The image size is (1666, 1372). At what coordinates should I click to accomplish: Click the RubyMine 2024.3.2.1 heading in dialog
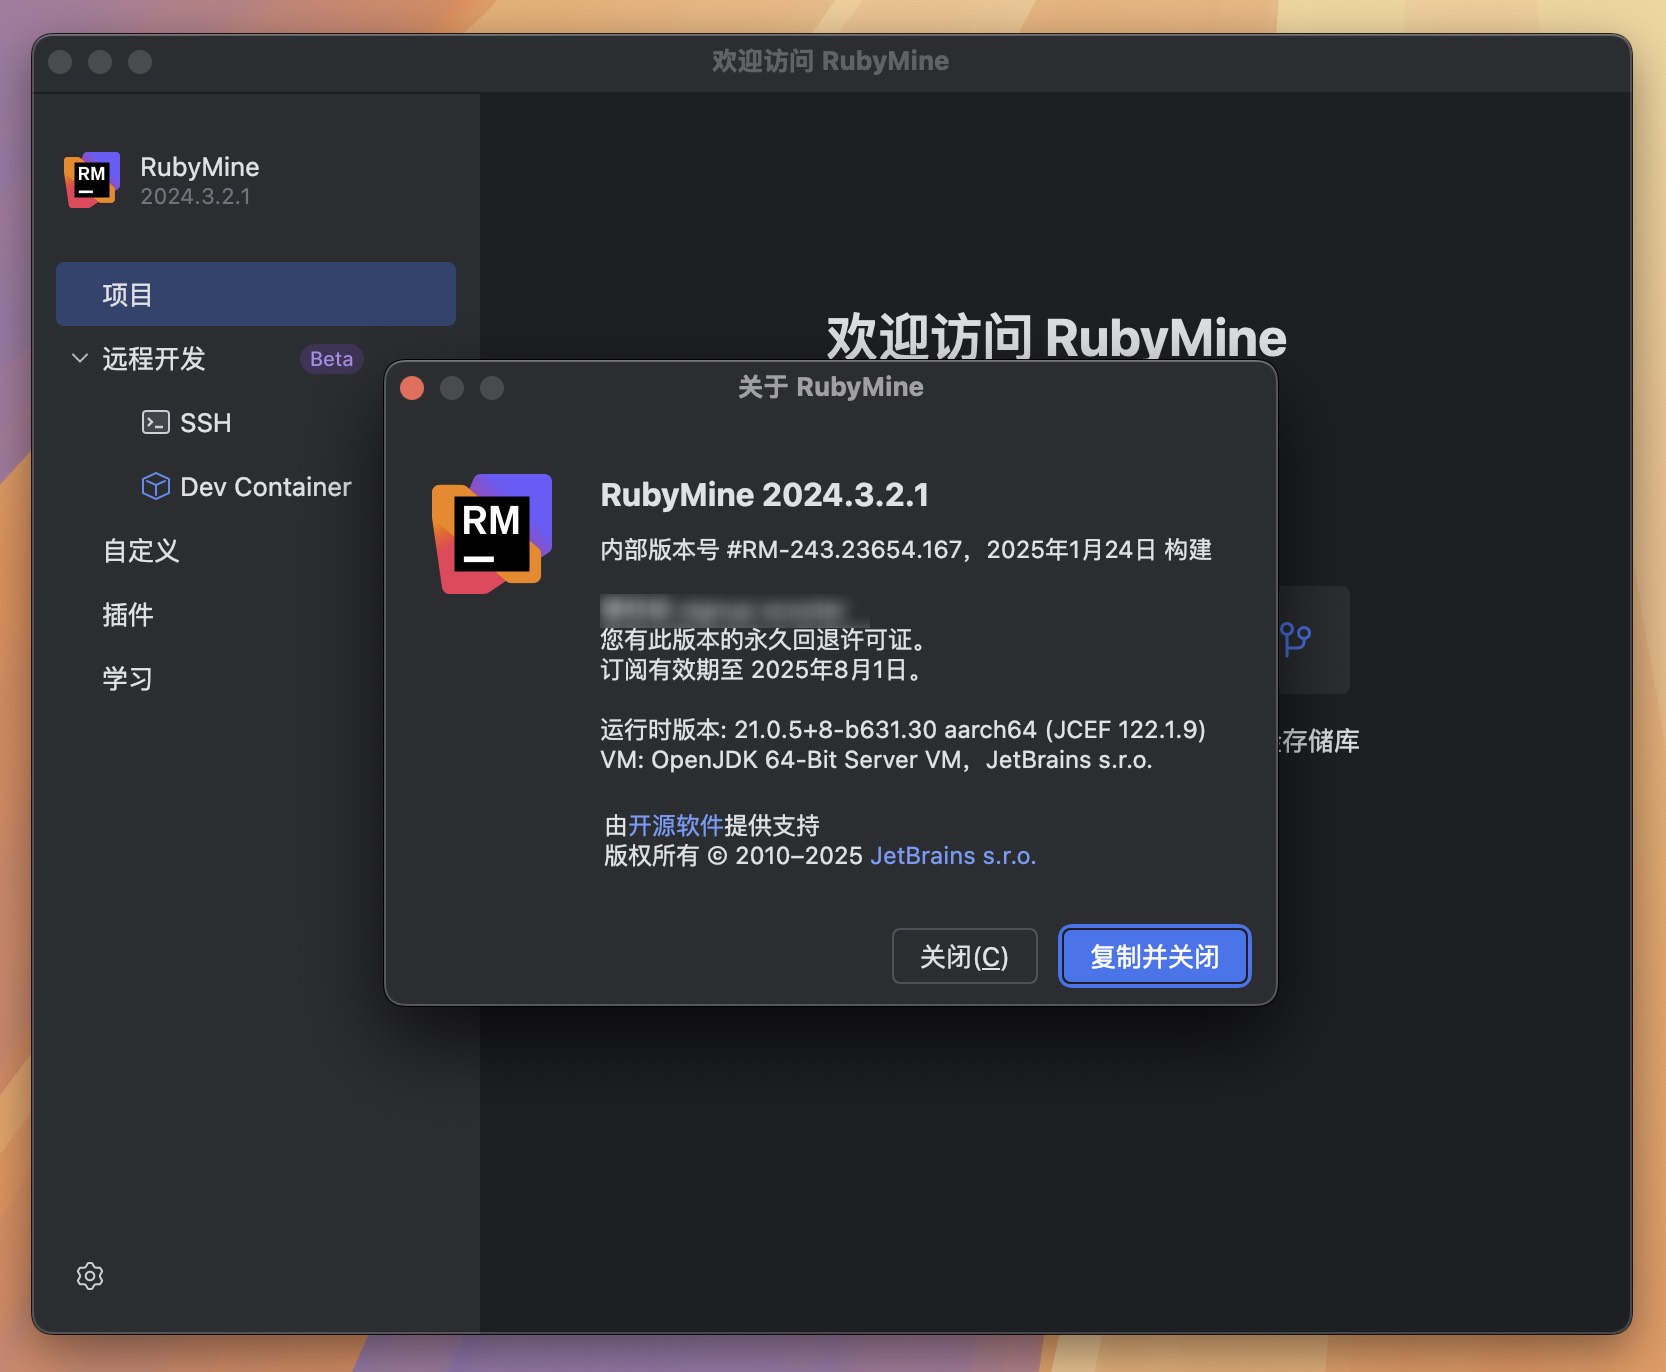(x=765, y=494)
